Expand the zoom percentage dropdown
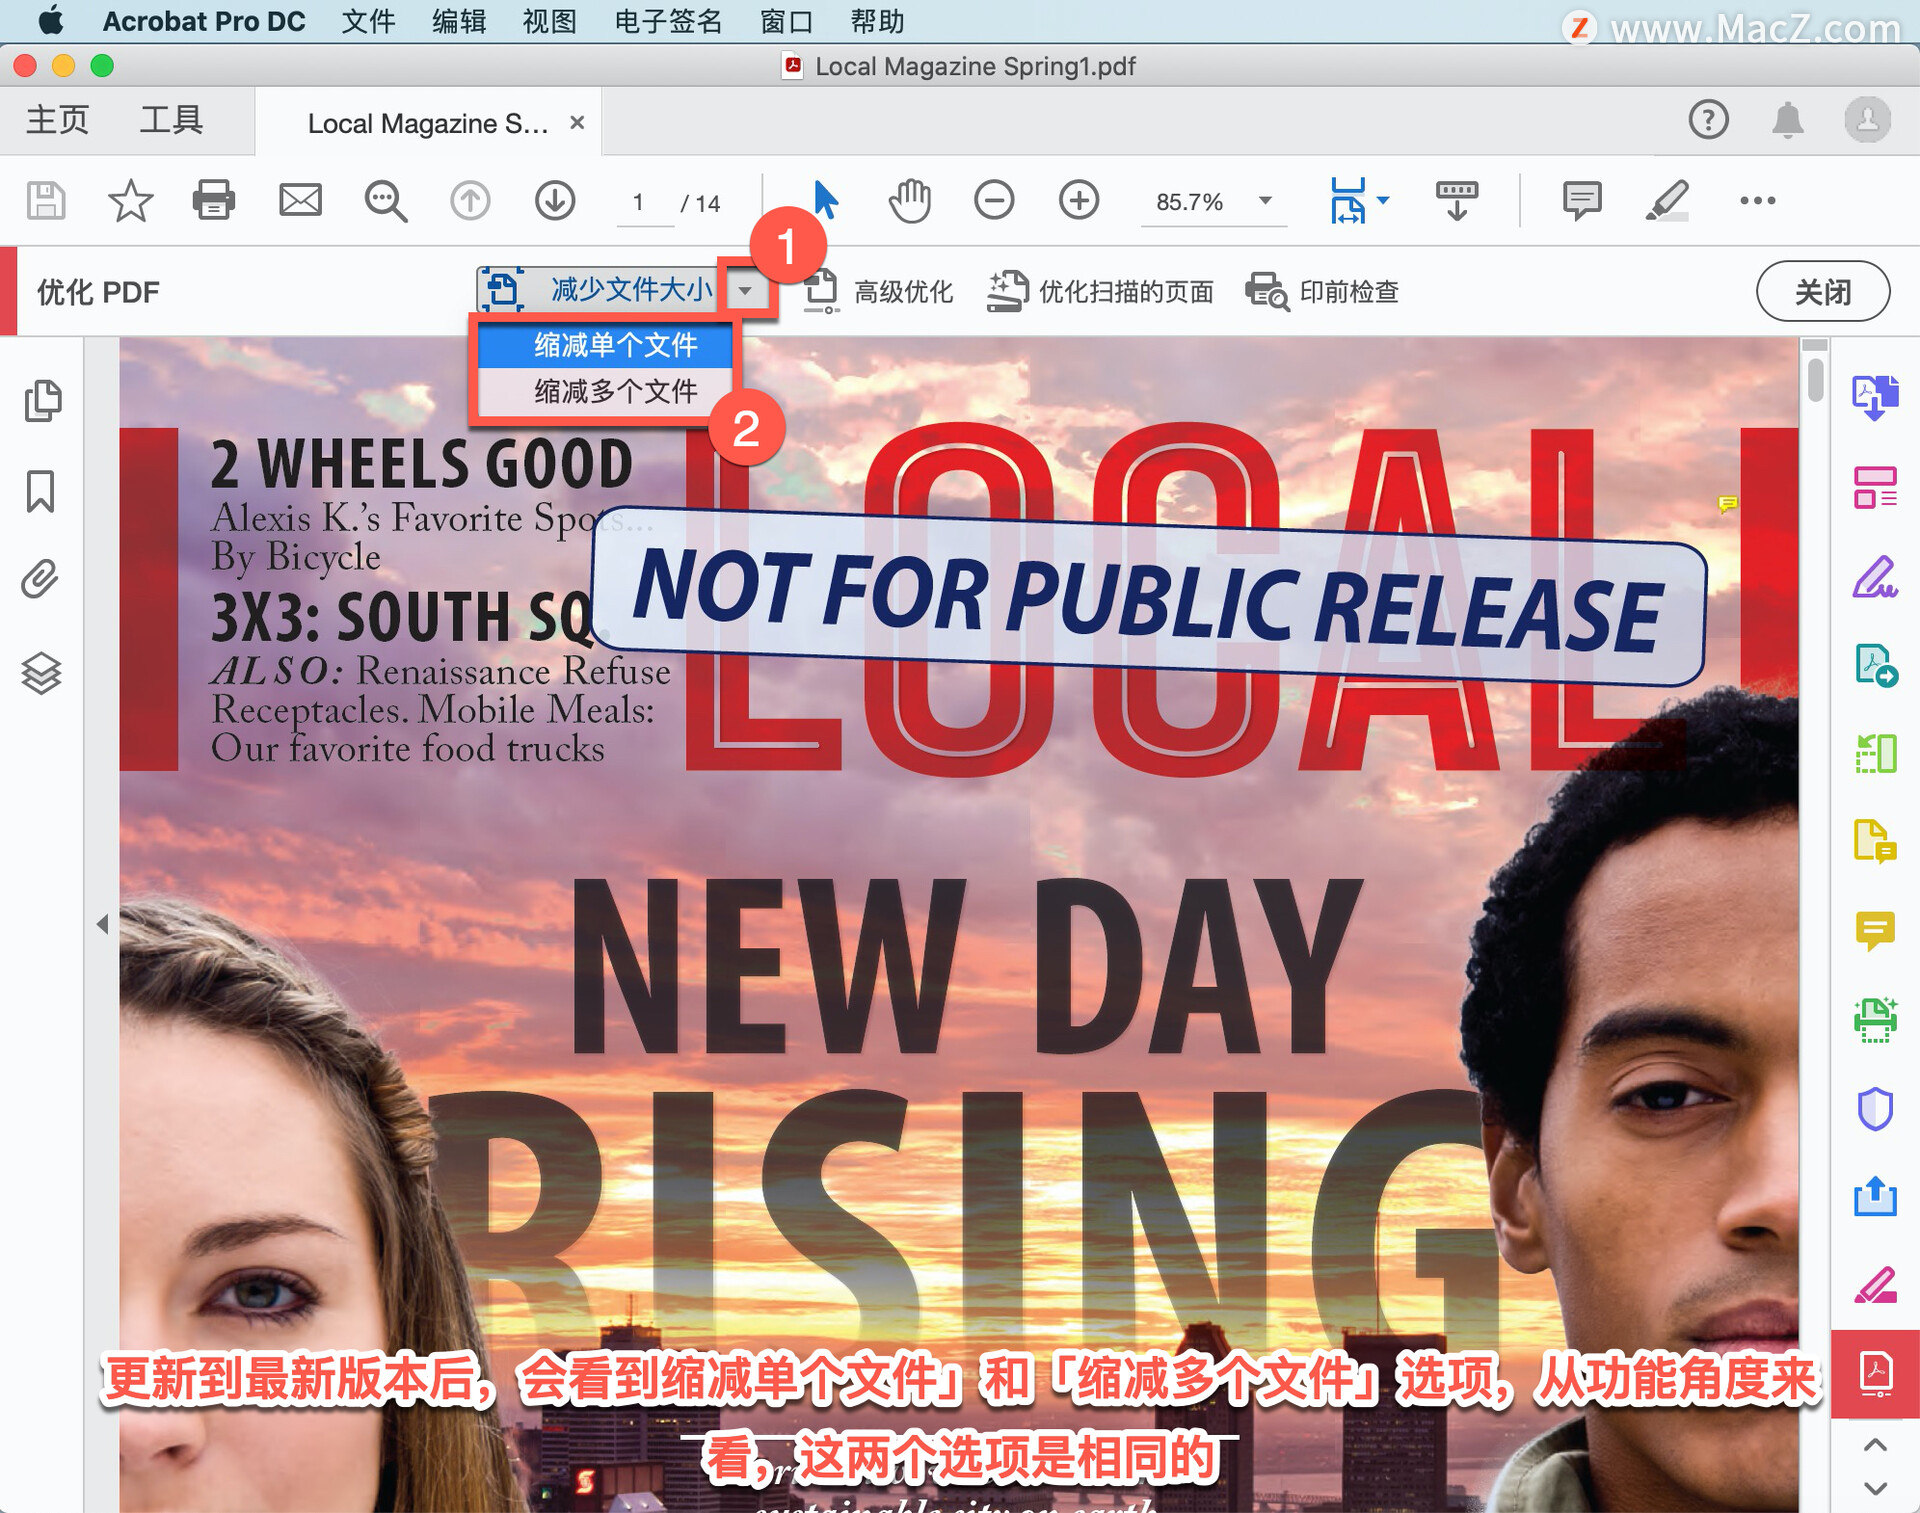Viewport: 1920px width, 1513px height. pos(1265,201)
